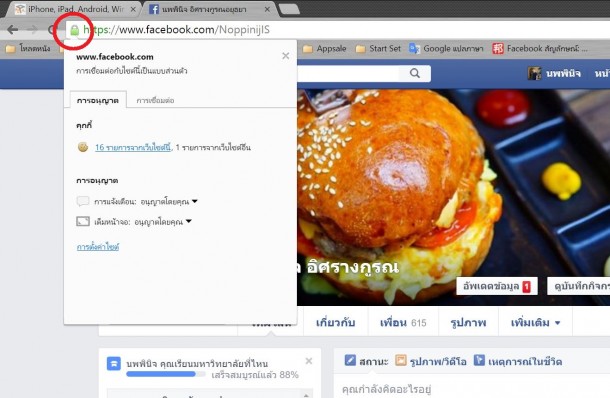Open the เพิ่มเติม more dropdown tab
610x398 pixels.
tap(535, 323)
